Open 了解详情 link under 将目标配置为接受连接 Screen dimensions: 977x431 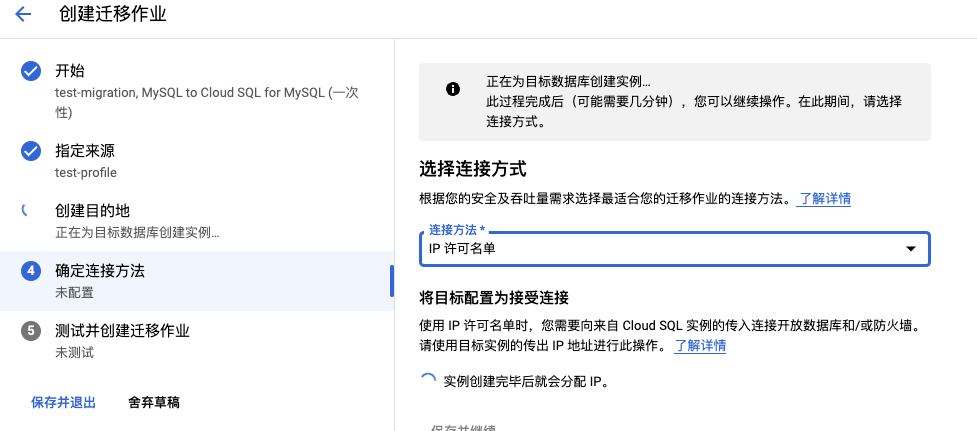click(x=700, y=345)
